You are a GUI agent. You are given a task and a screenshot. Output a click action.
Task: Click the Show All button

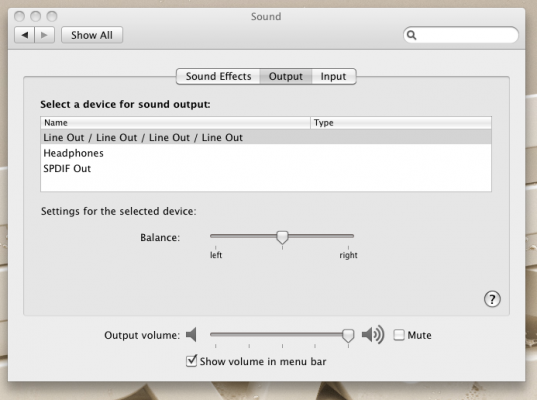tap(92, 35)
